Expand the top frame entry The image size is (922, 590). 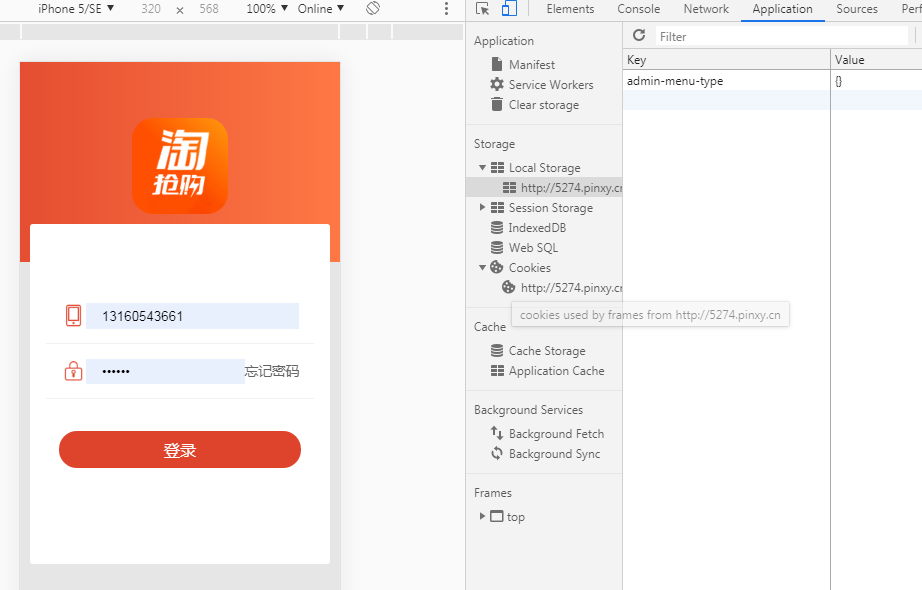click(482, 517)
